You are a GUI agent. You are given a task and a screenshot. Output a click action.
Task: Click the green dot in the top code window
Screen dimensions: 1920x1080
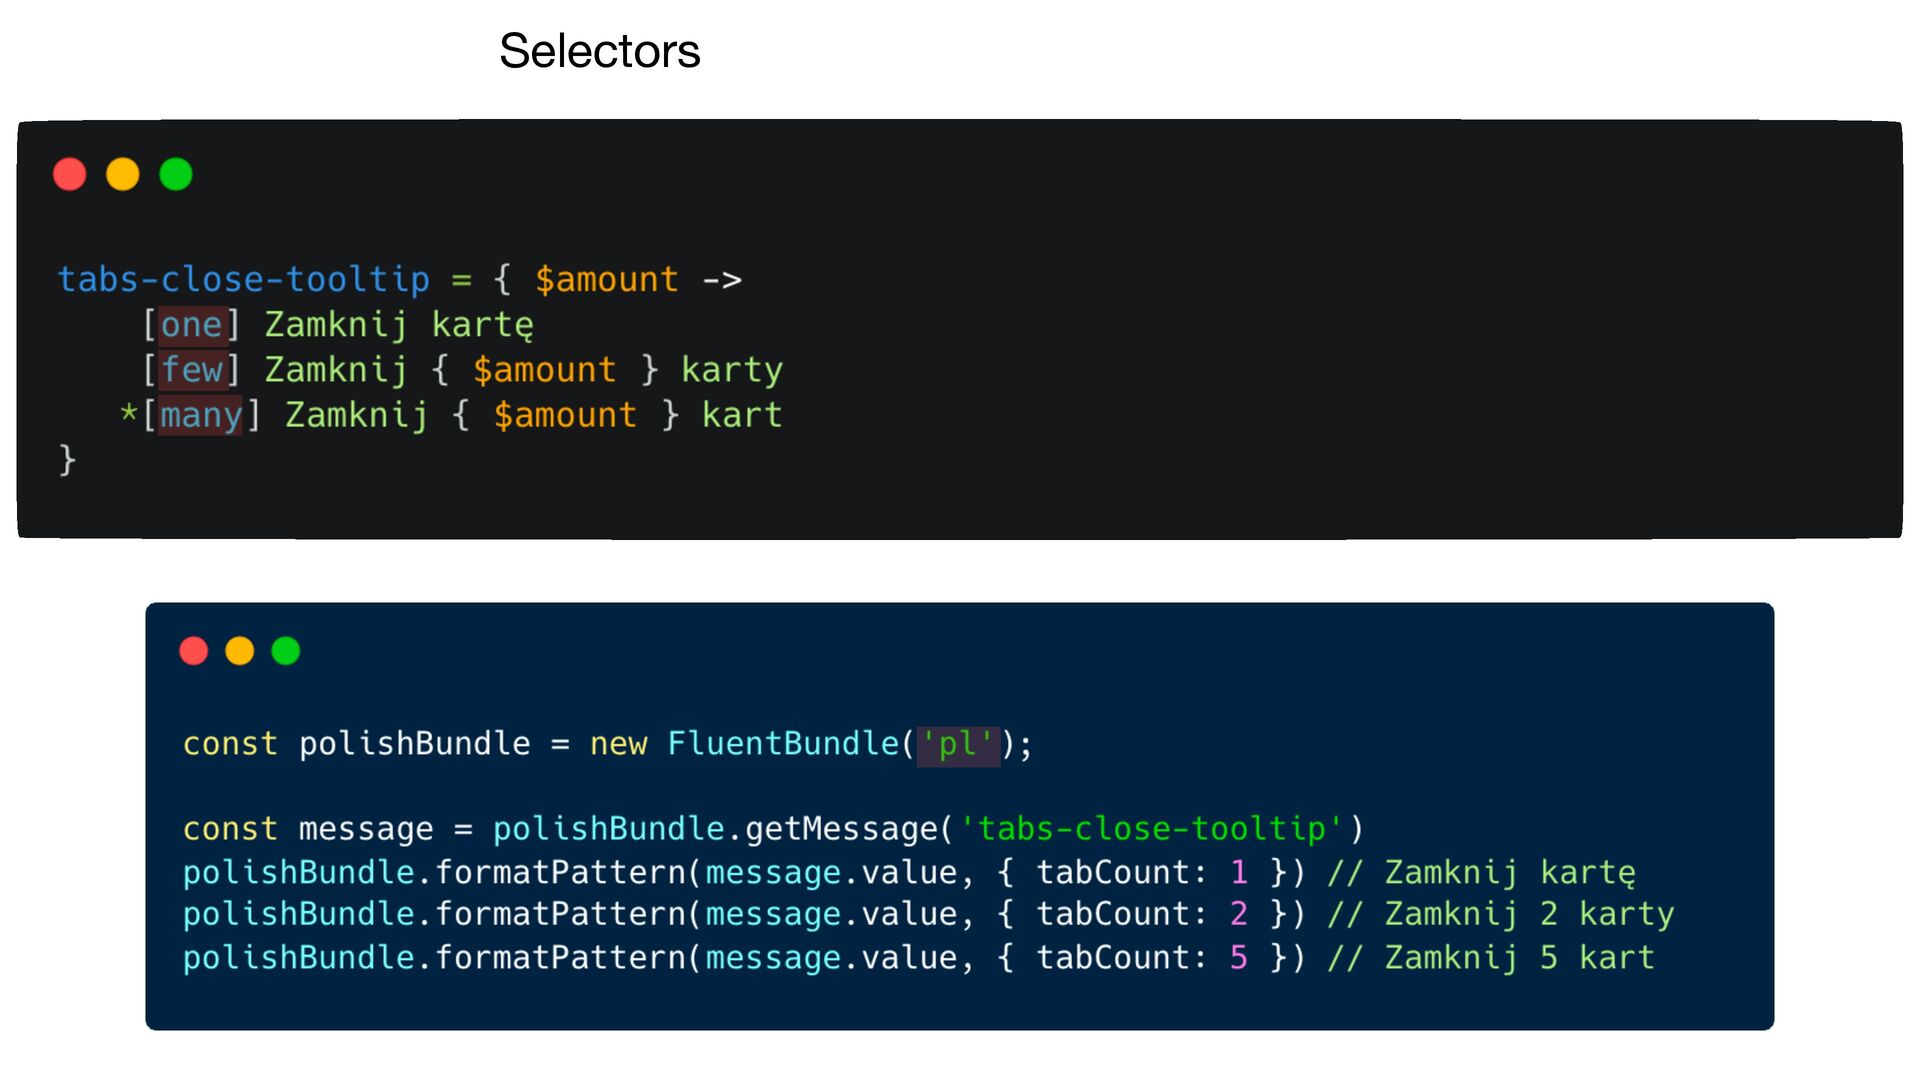click(176, 174)
